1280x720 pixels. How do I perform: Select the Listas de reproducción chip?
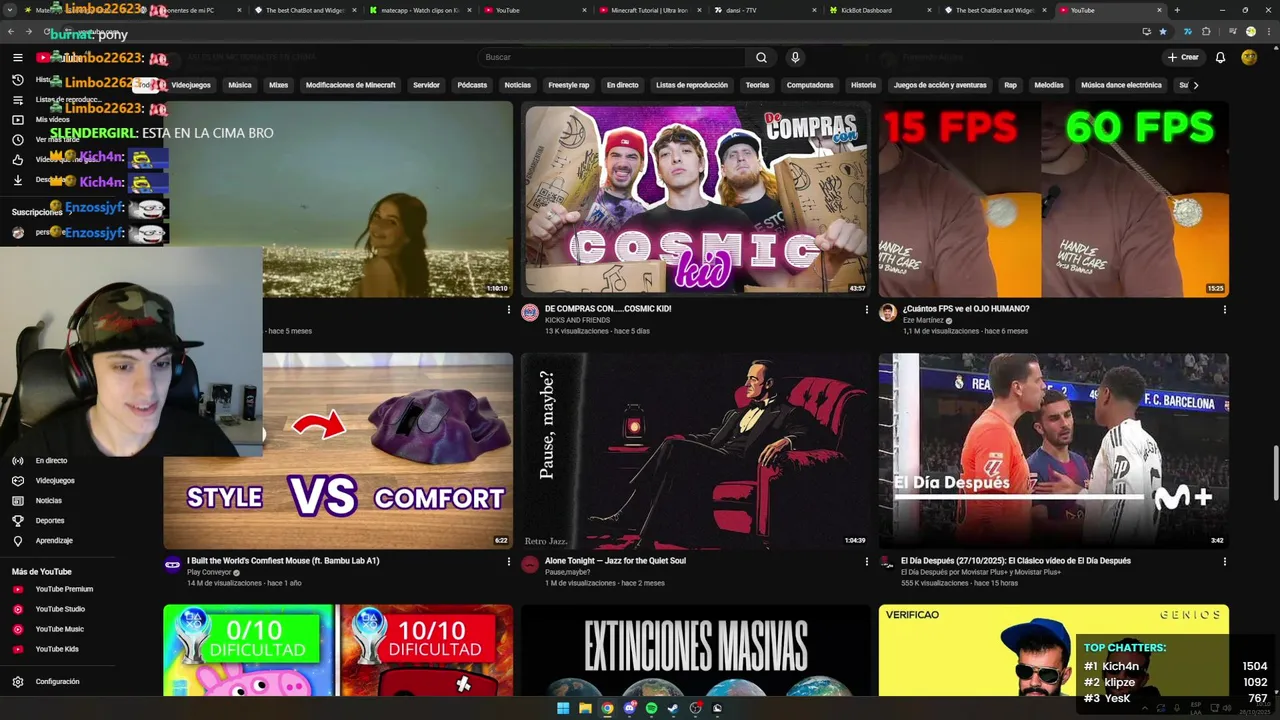pos(692,85)
